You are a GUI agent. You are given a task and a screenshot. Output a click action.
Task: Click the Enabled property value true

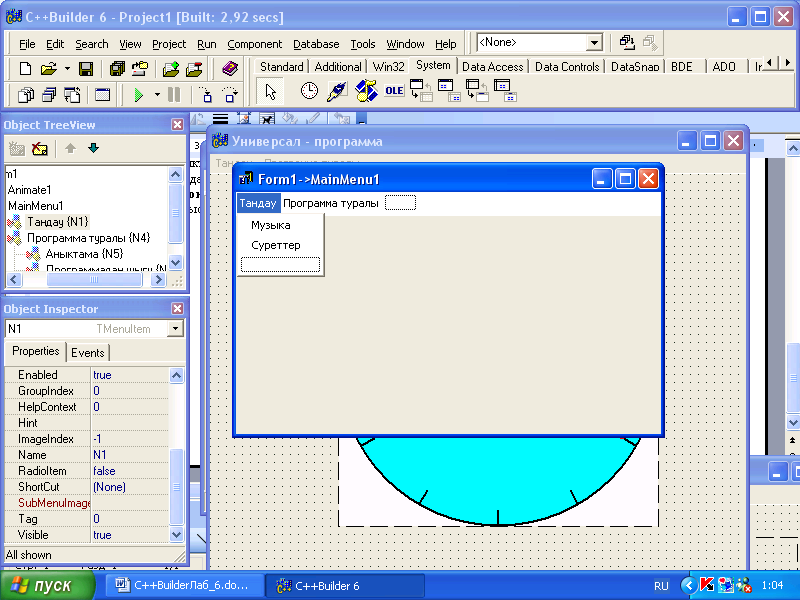pos(102,375)
